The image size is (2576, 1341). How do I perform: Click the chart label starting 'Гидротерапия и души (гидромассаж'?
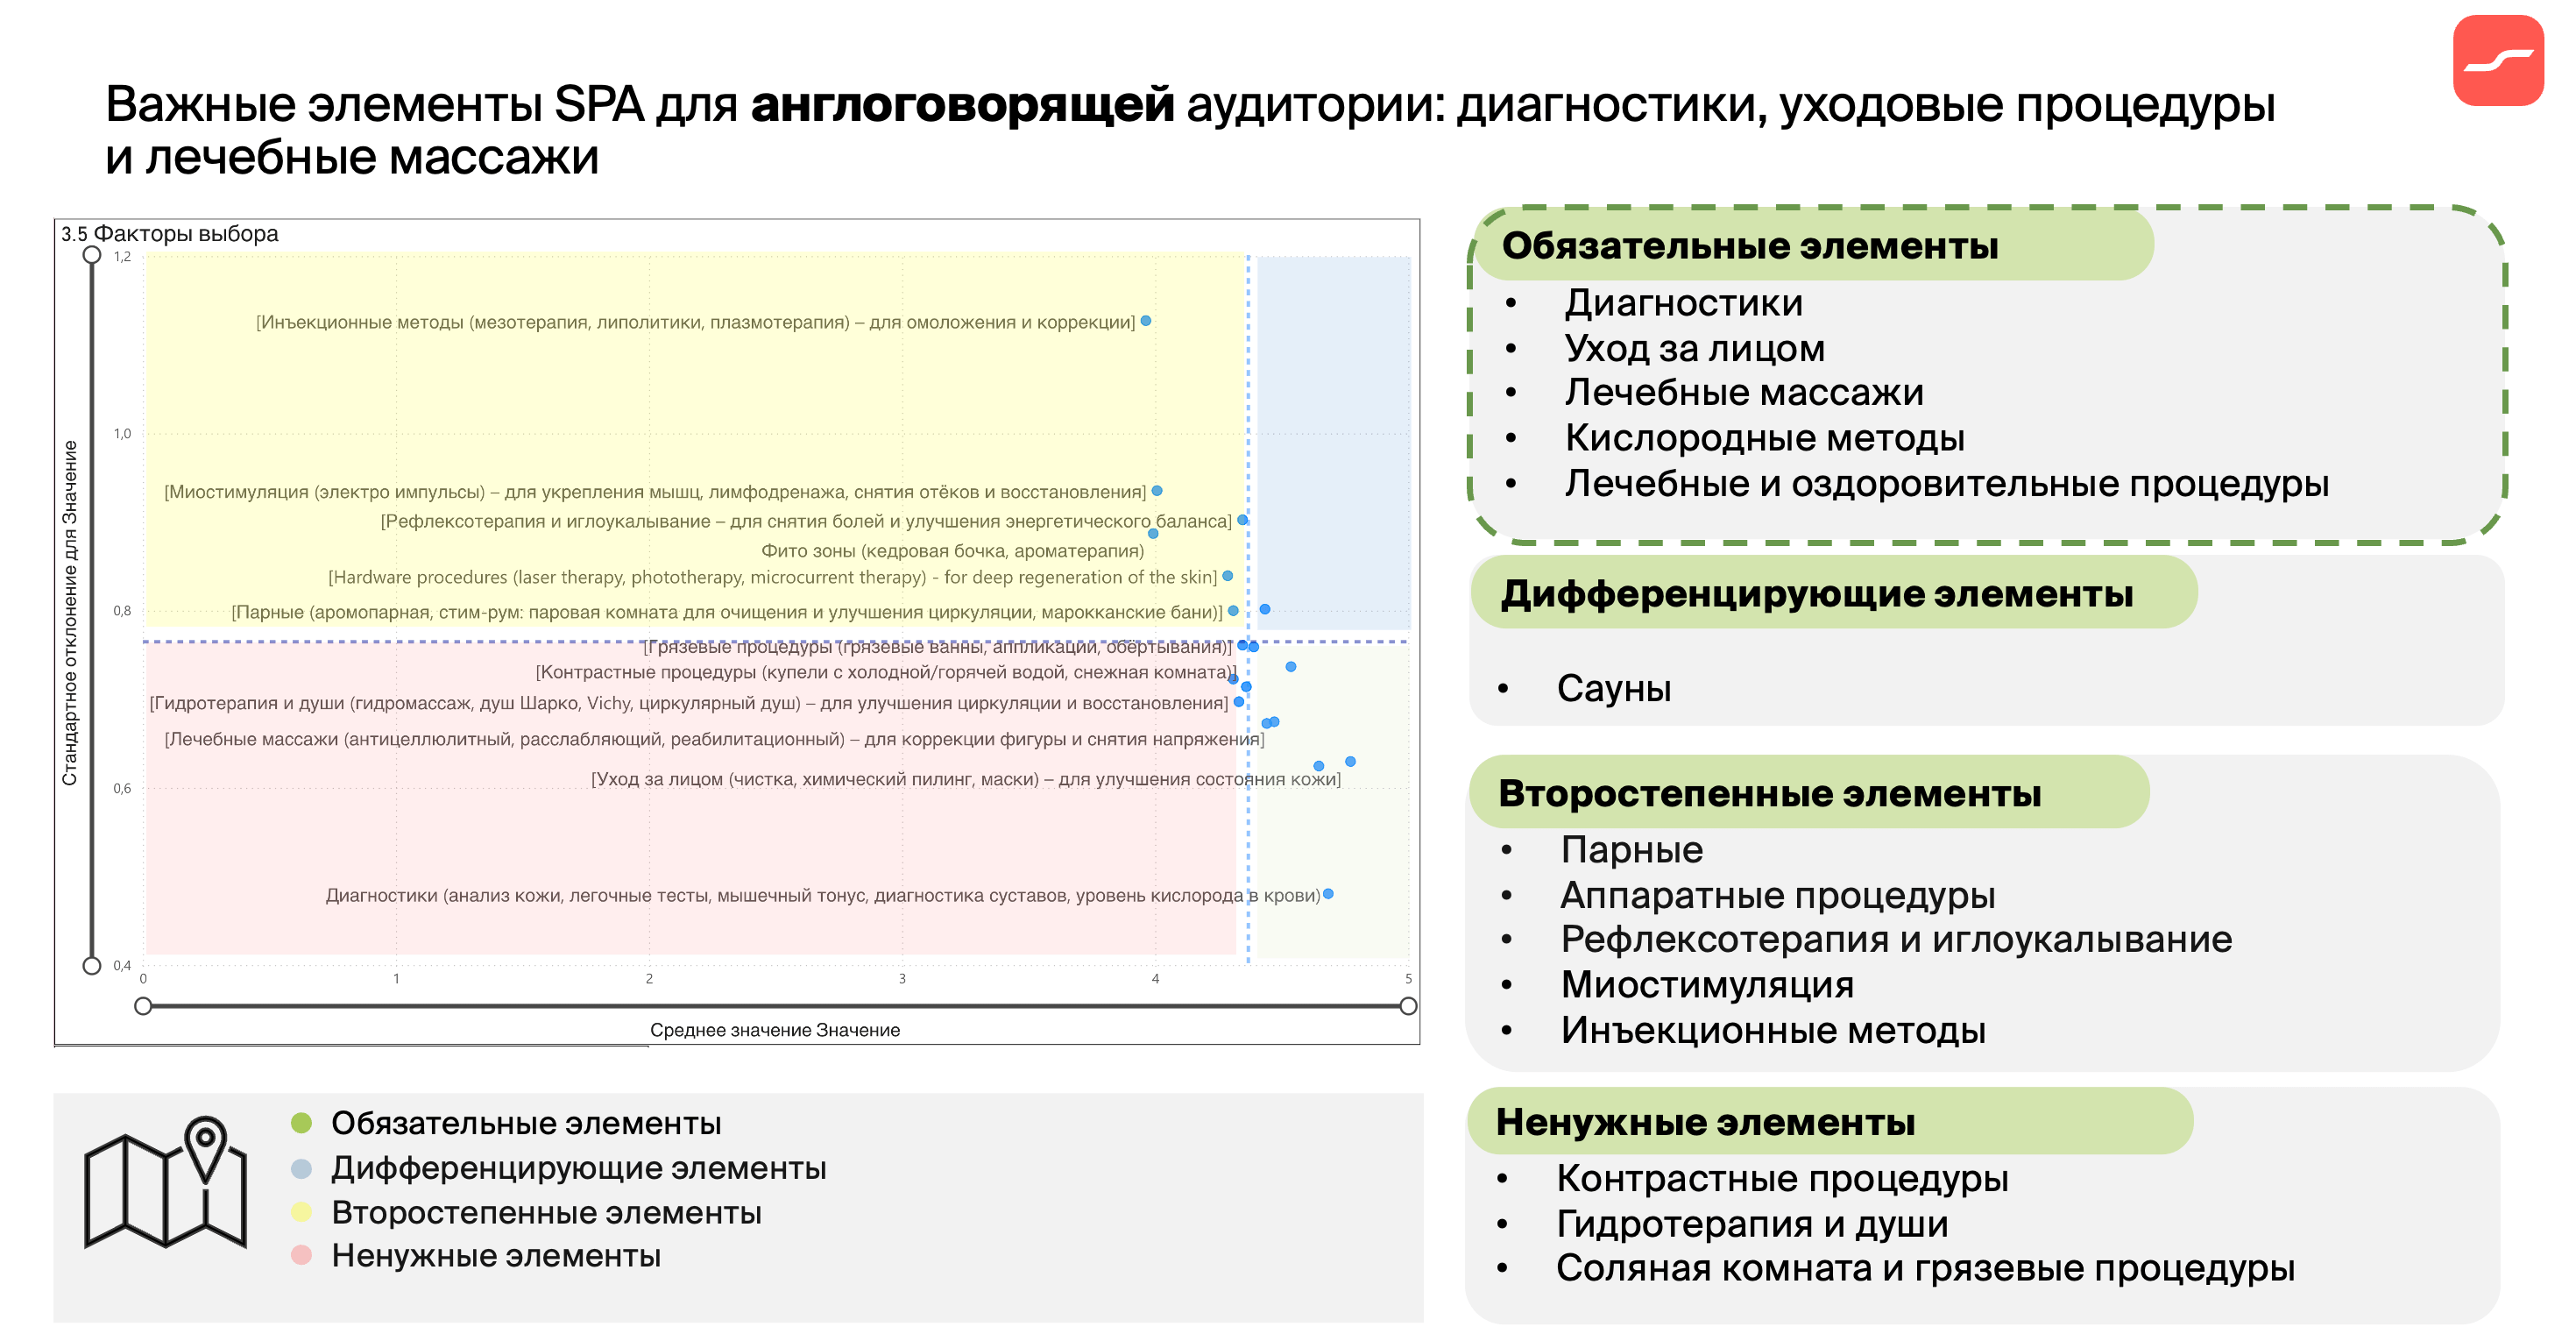tap(689, 703)
